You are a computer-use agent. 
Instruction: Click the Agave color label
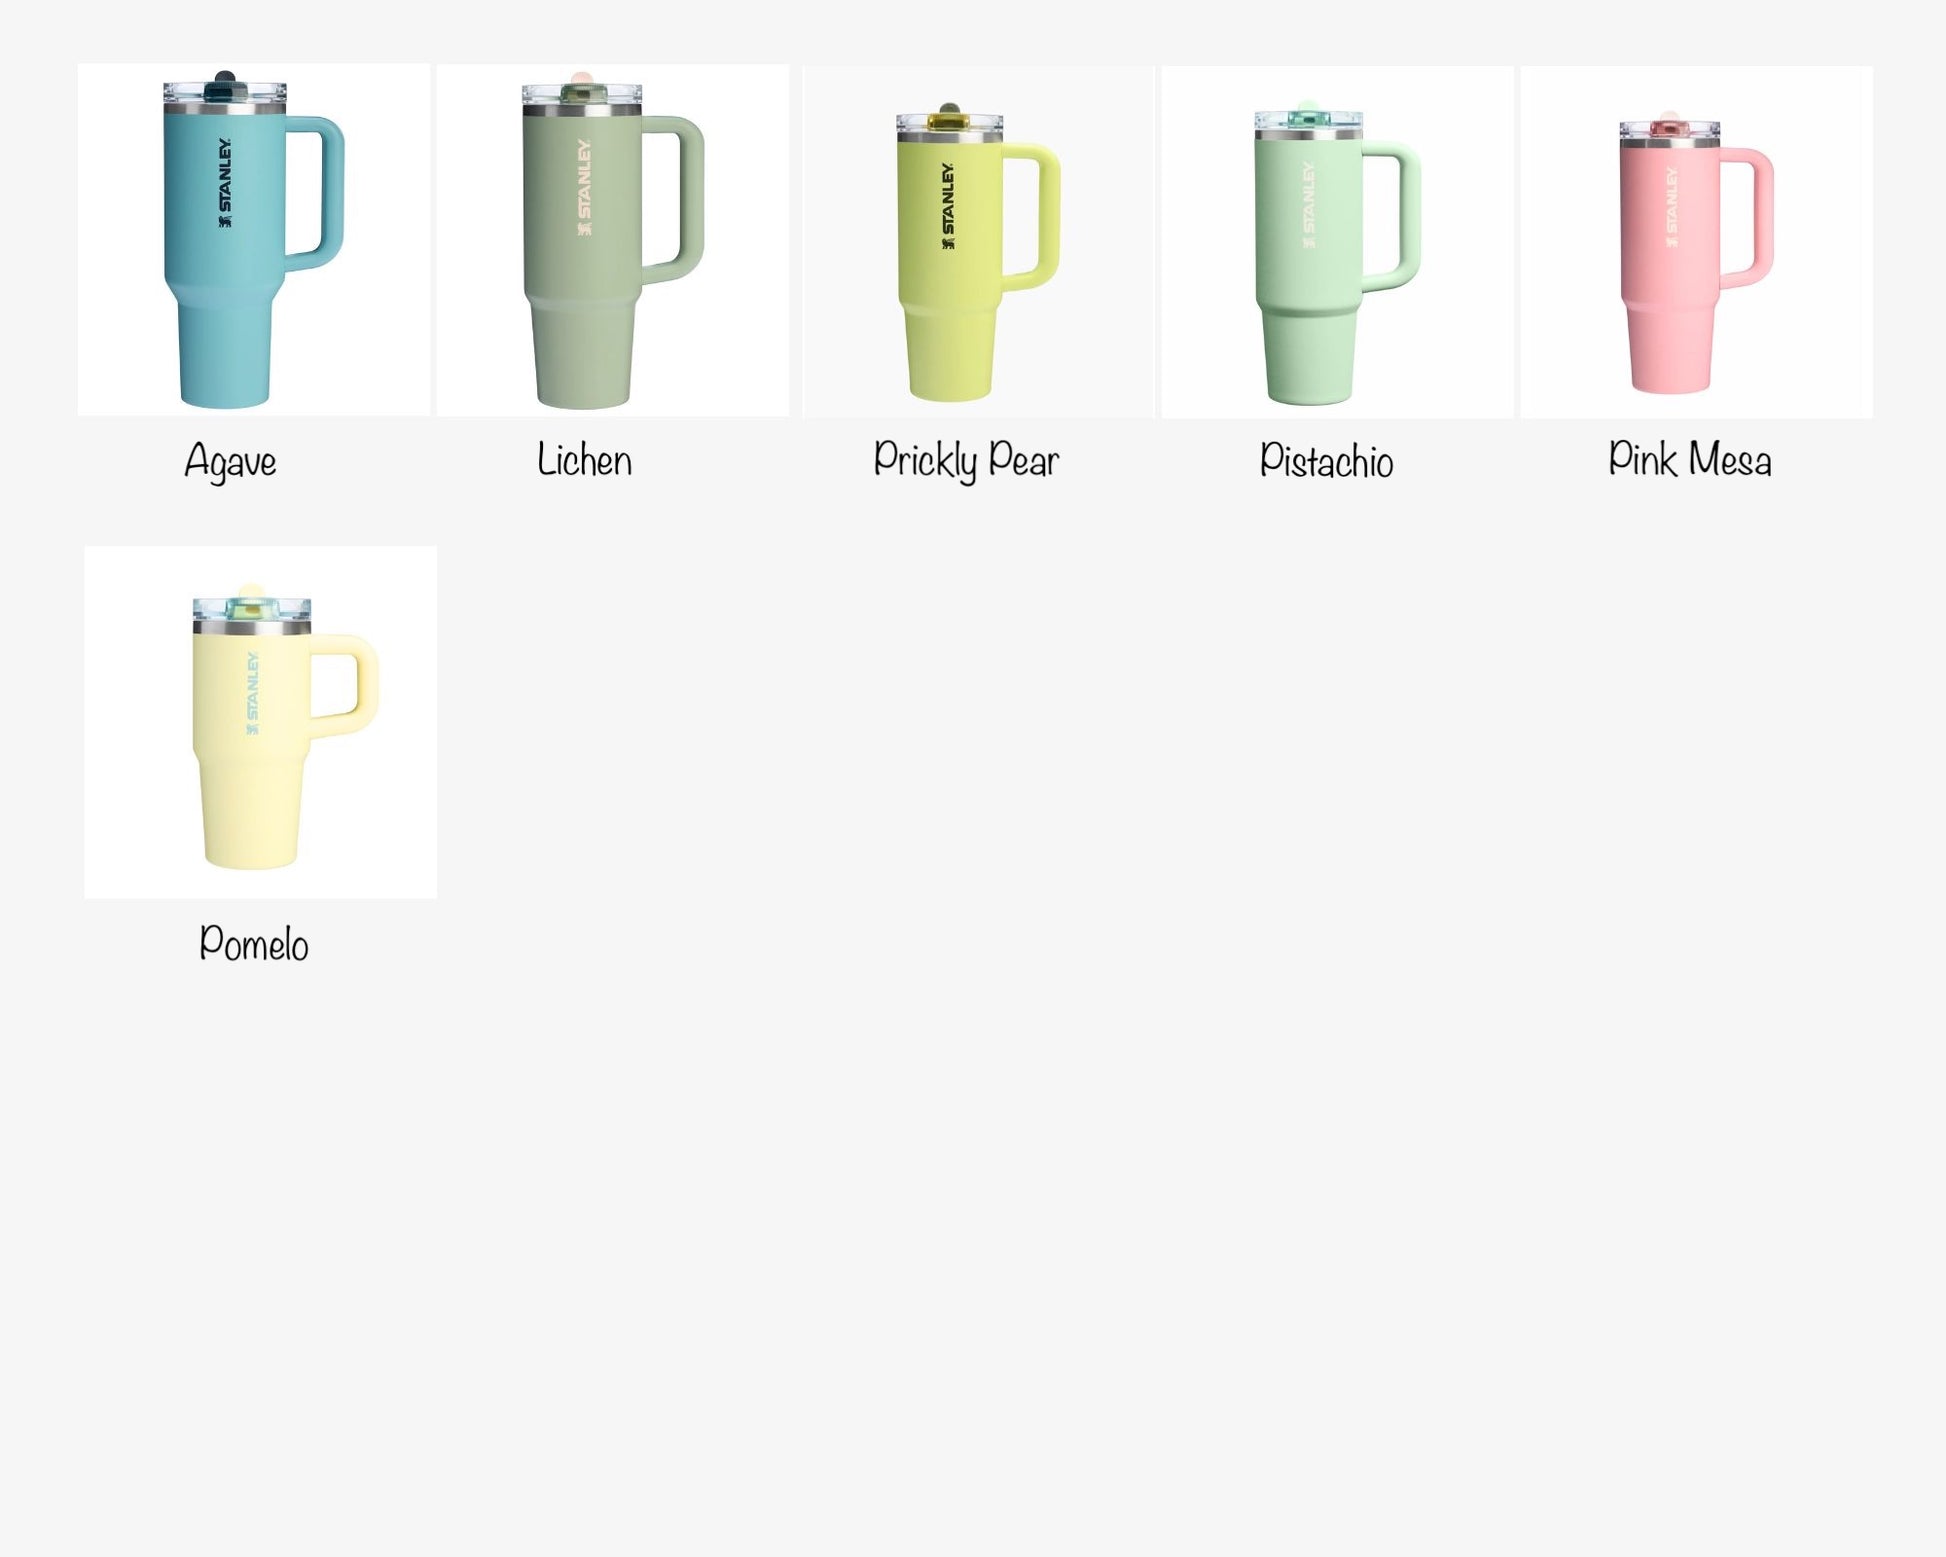[230, 462]
